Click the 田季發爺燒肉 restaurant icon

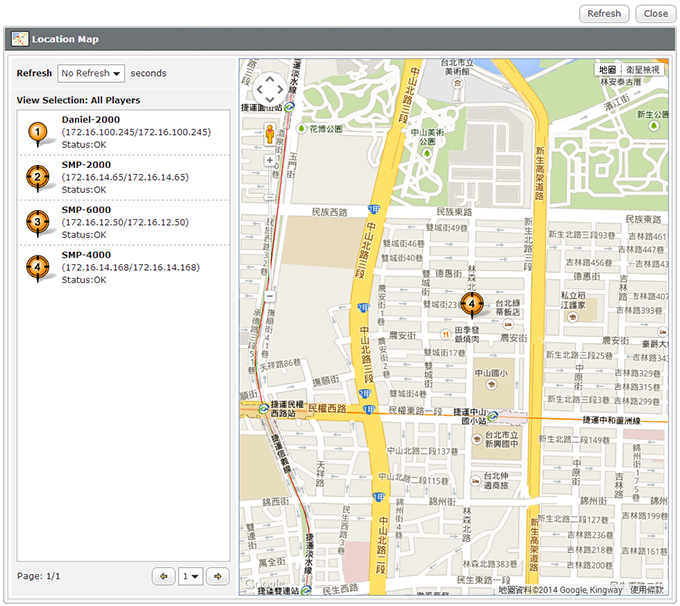coord(445,334)
